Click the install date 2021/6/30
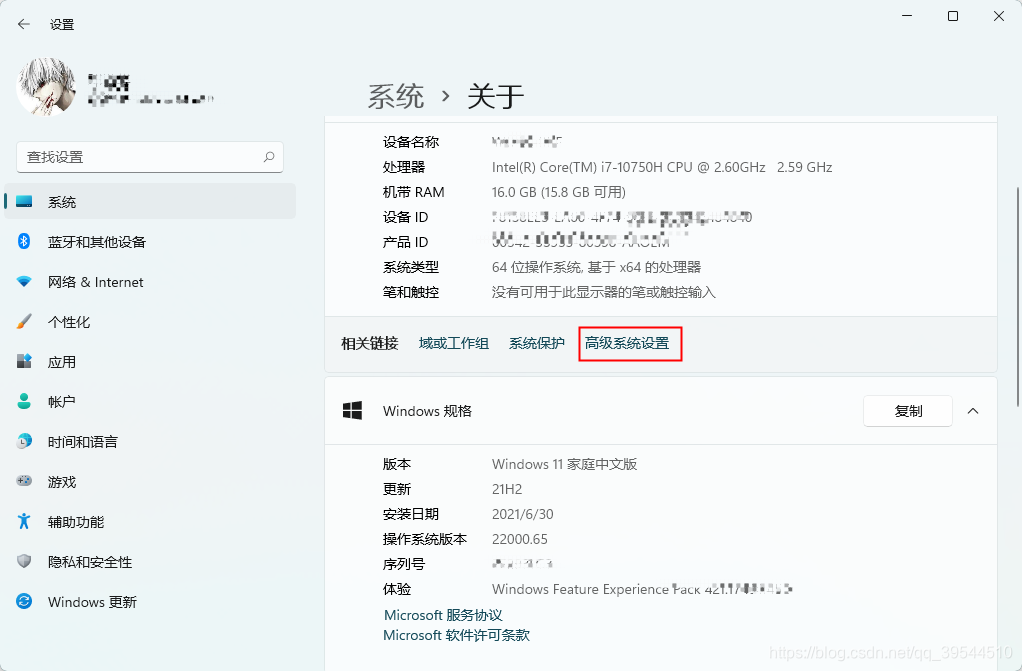Image resolution: width=1022 pixels, height=671 pixels. pyautogui.click(x=523, y=514)
